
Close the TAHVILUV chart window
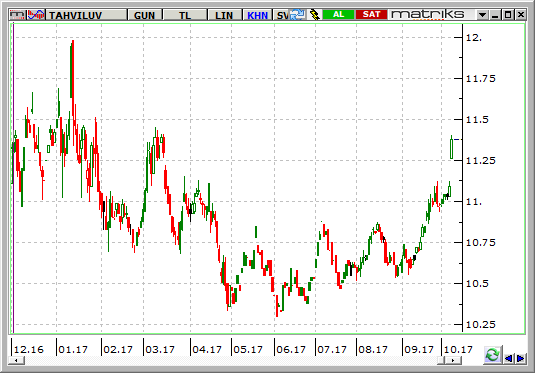pos(521,15)
